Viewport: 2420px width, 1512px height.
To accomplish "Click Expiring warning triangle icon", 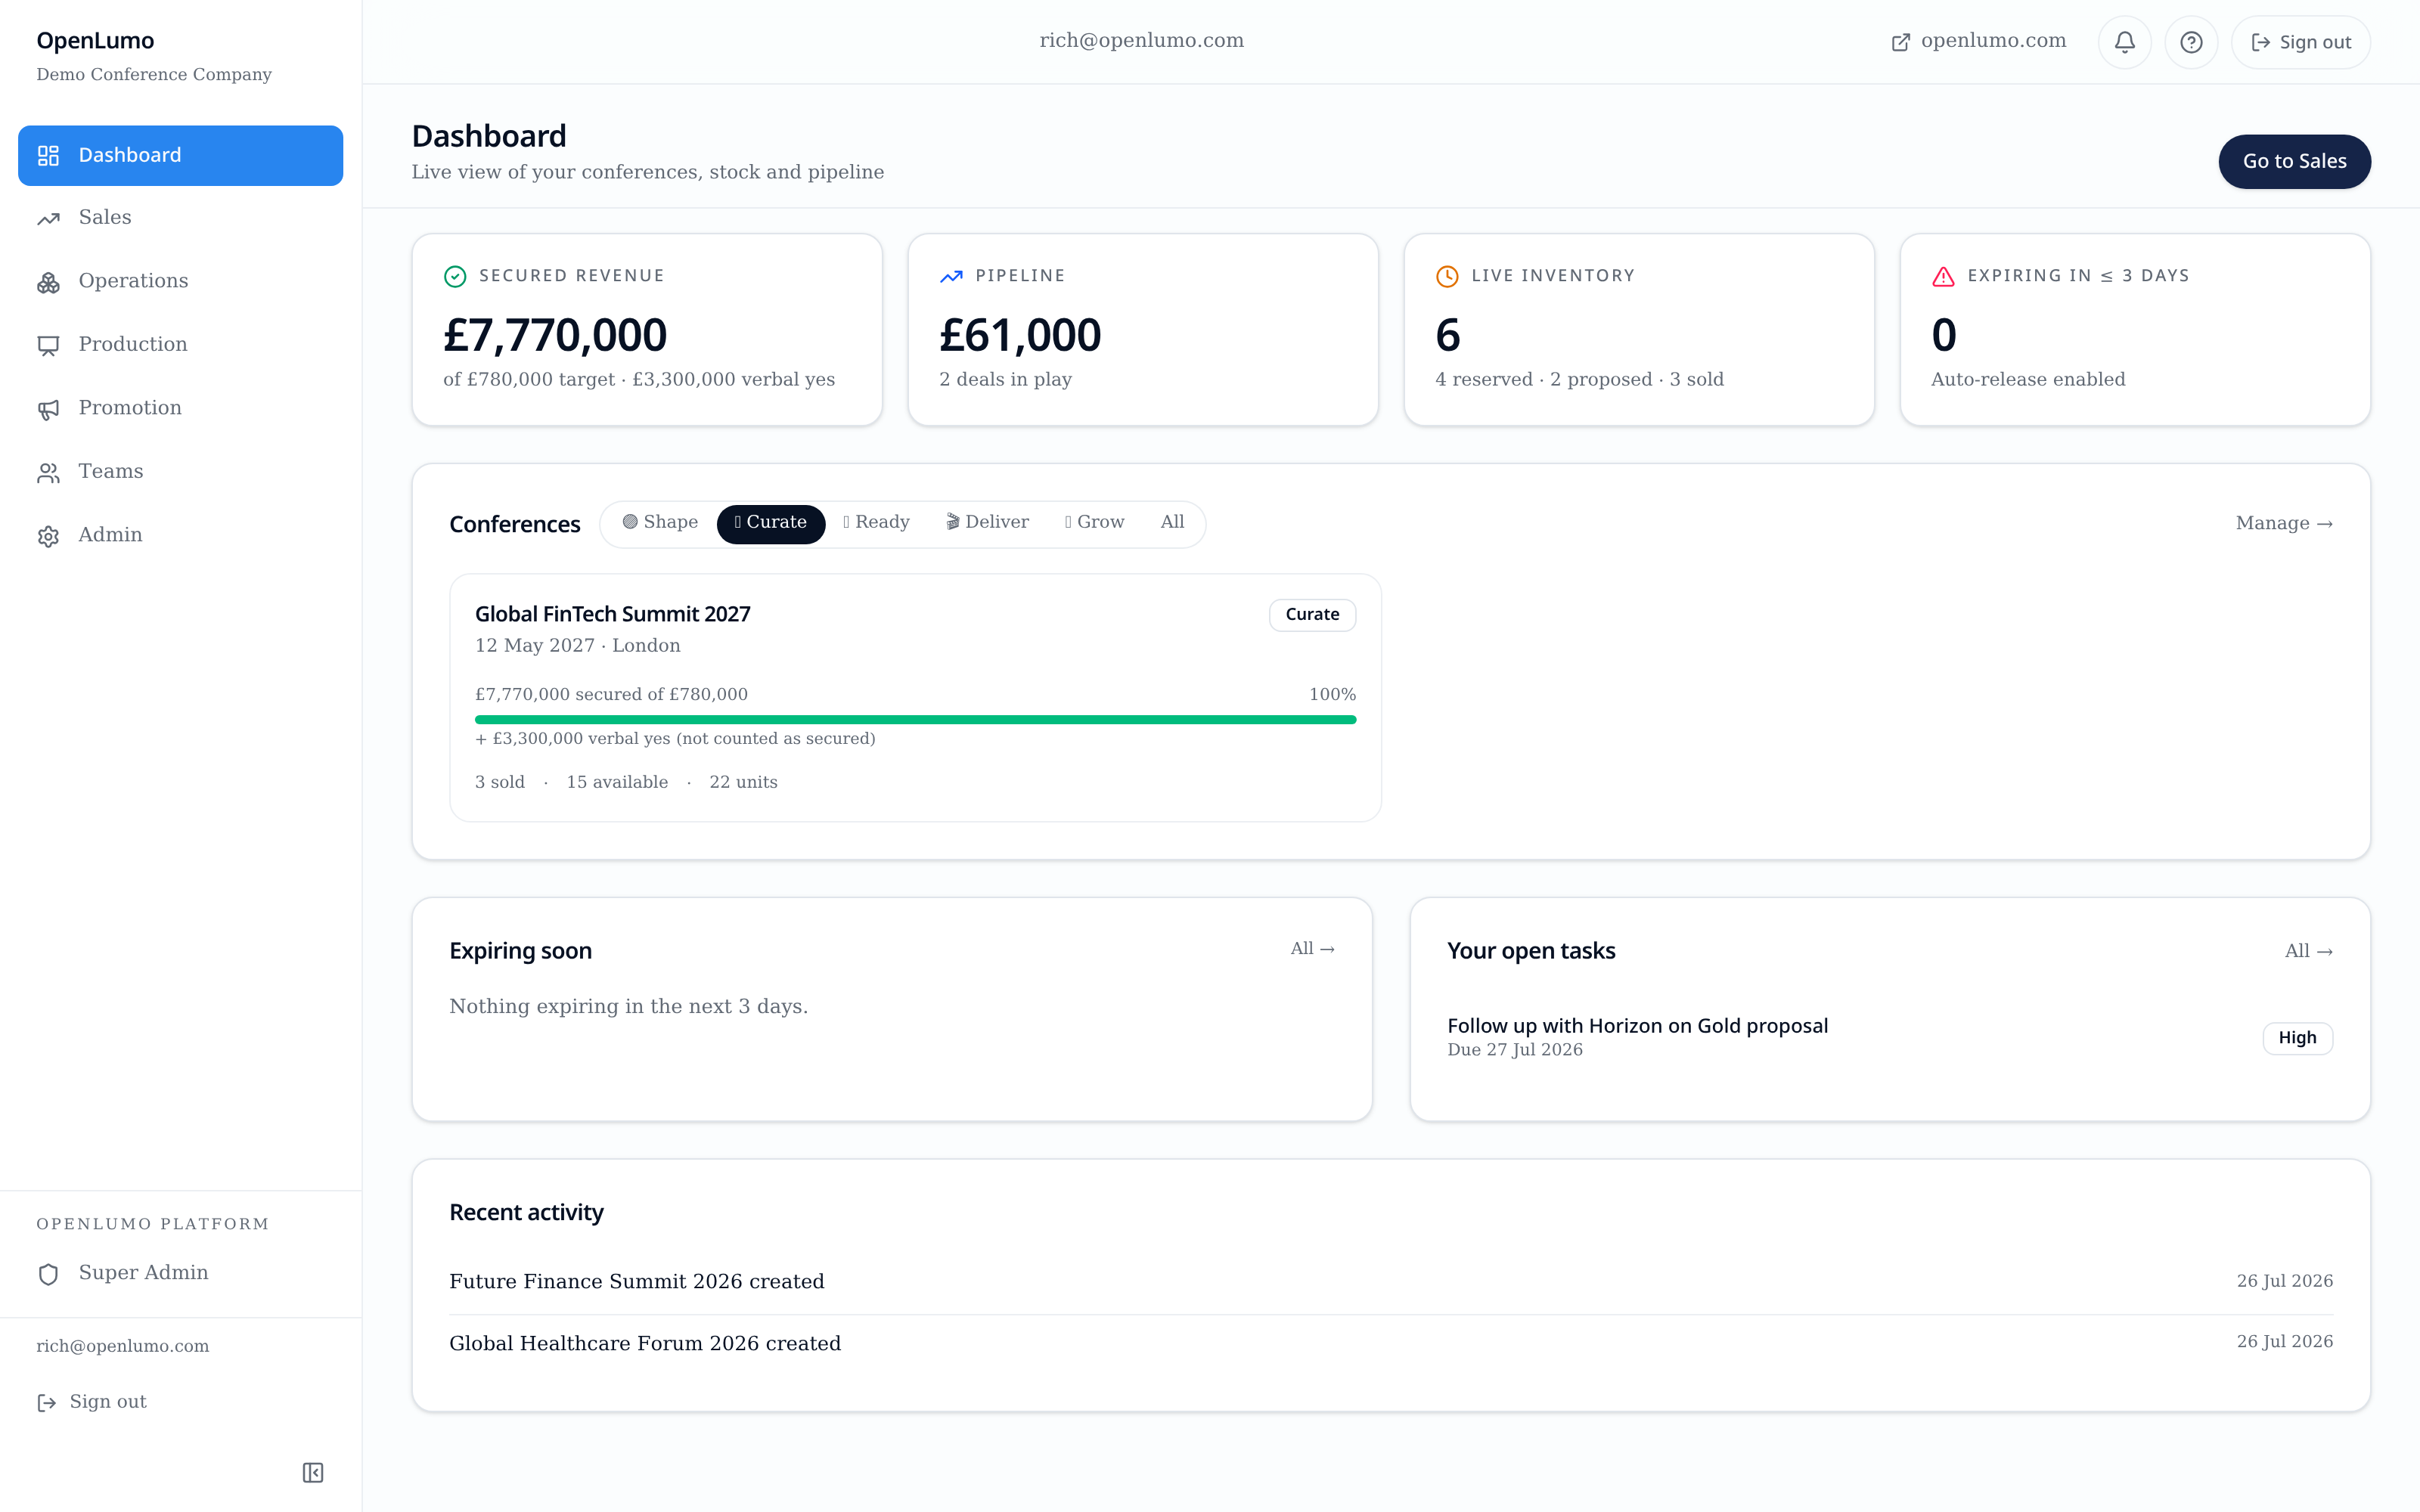I will click(x=1943, y=276).
